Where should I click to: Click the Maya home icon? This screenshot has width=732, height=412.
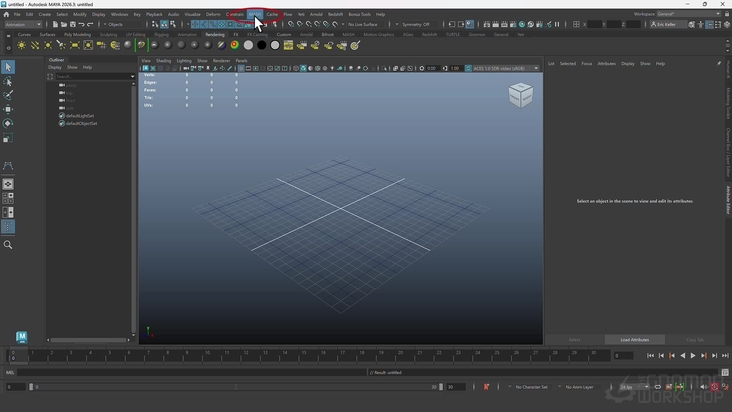[x=6, y=15]
